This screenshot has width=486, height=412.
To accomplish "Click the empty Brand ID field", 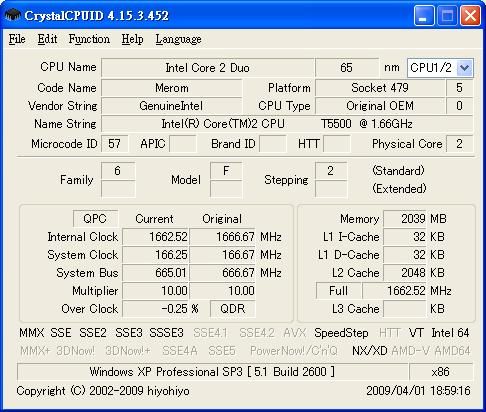I will pos(273,144).
